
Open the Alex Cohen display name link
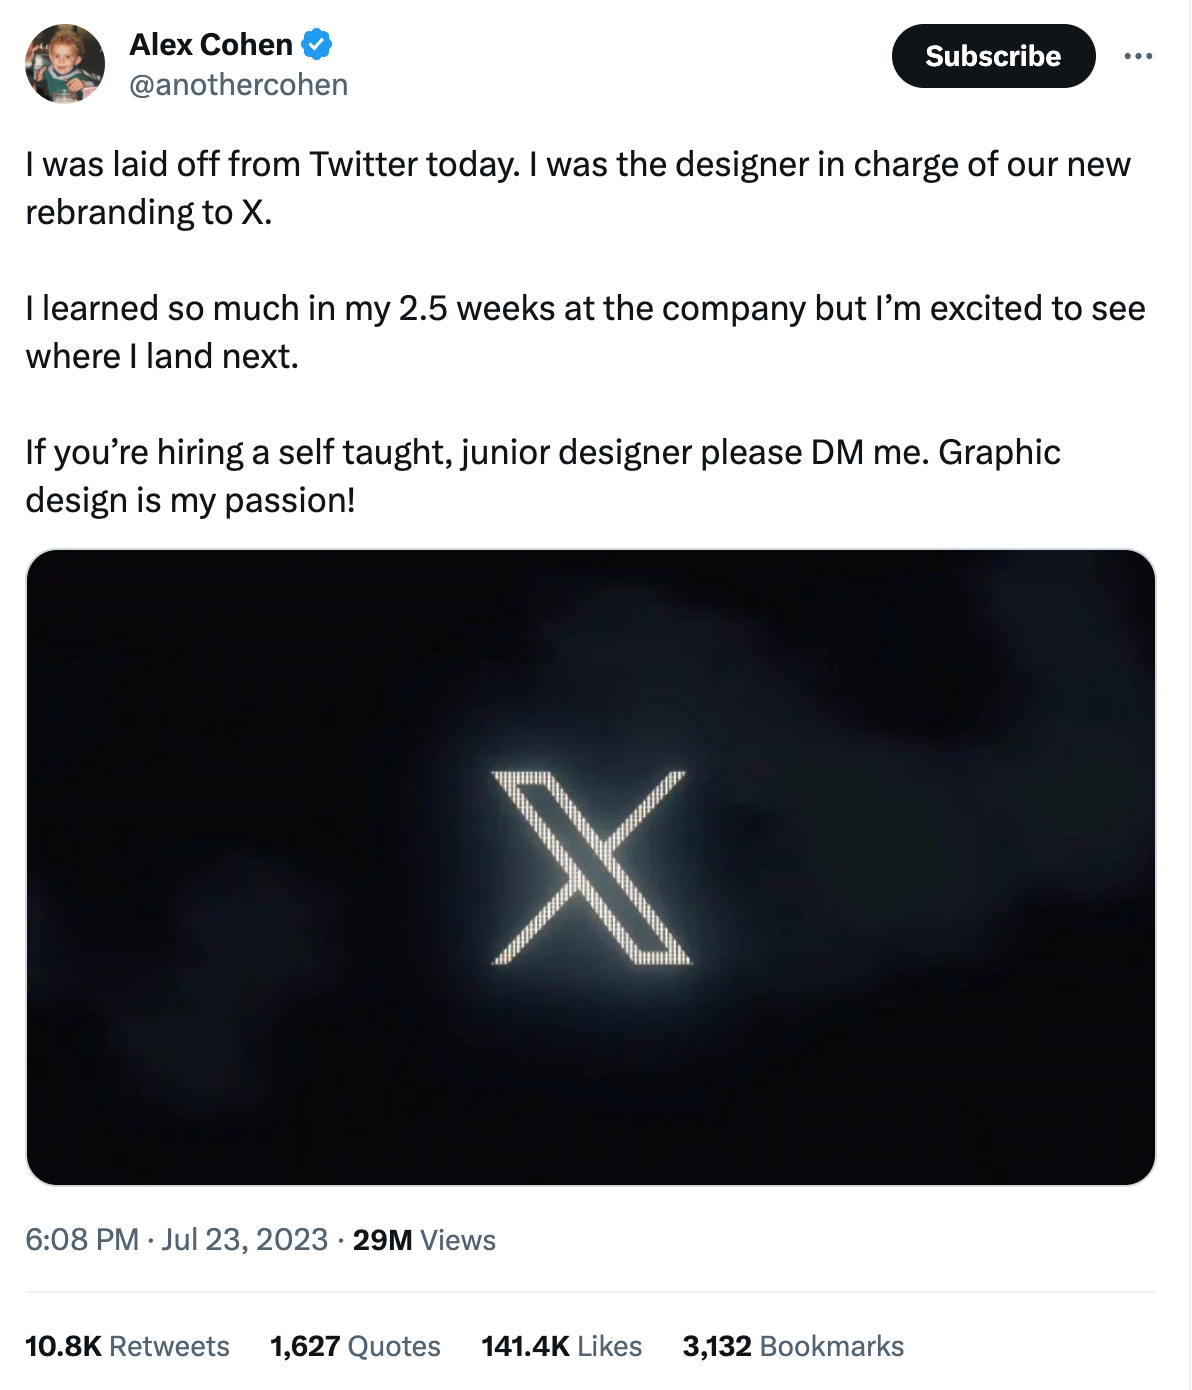211,45
